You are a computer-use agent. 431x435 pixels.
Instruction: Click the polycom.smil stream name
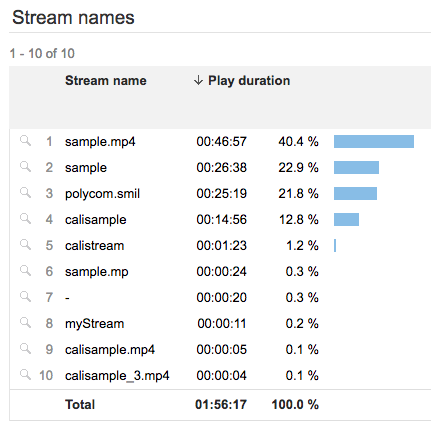(x=102, y=194)
